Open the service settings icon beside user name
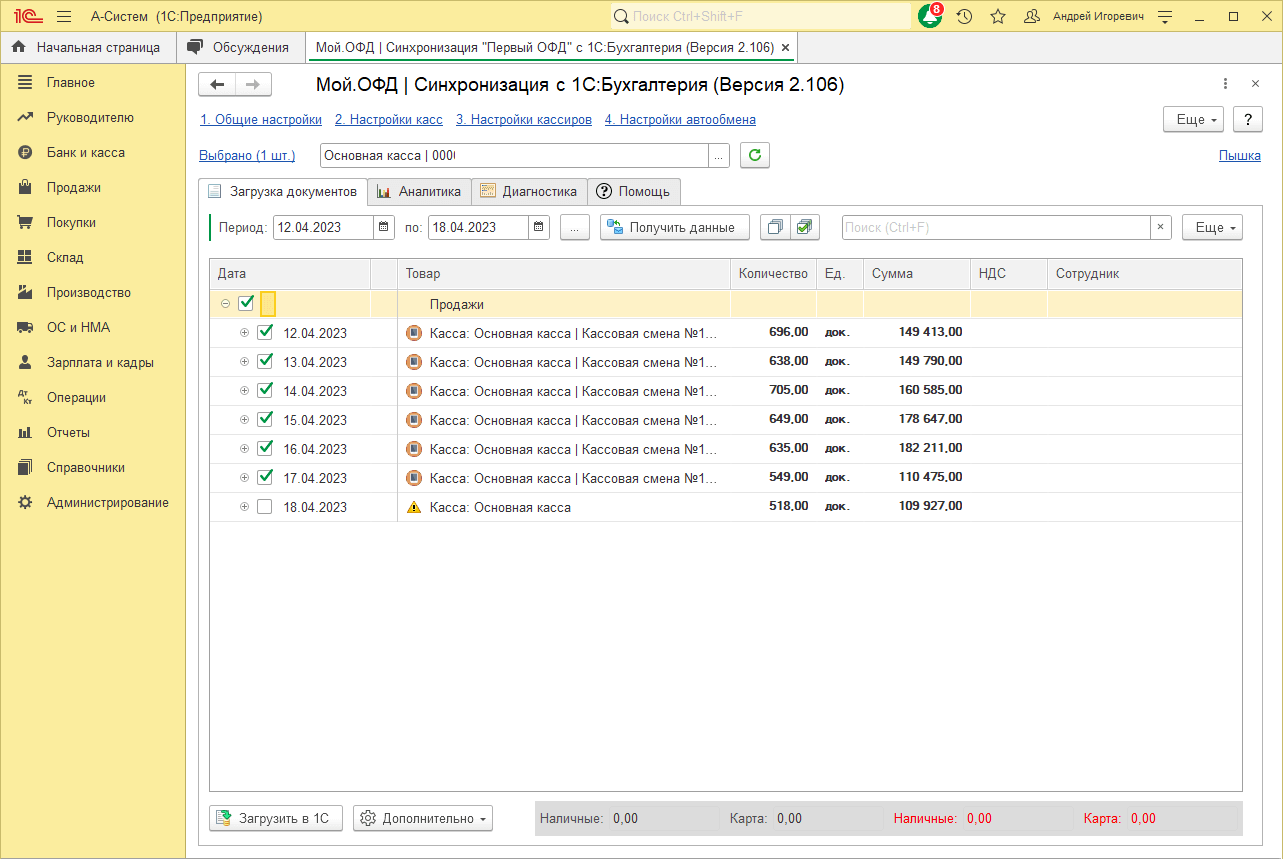Screen dimensions: 1283x859 (x=1165, y=17)
